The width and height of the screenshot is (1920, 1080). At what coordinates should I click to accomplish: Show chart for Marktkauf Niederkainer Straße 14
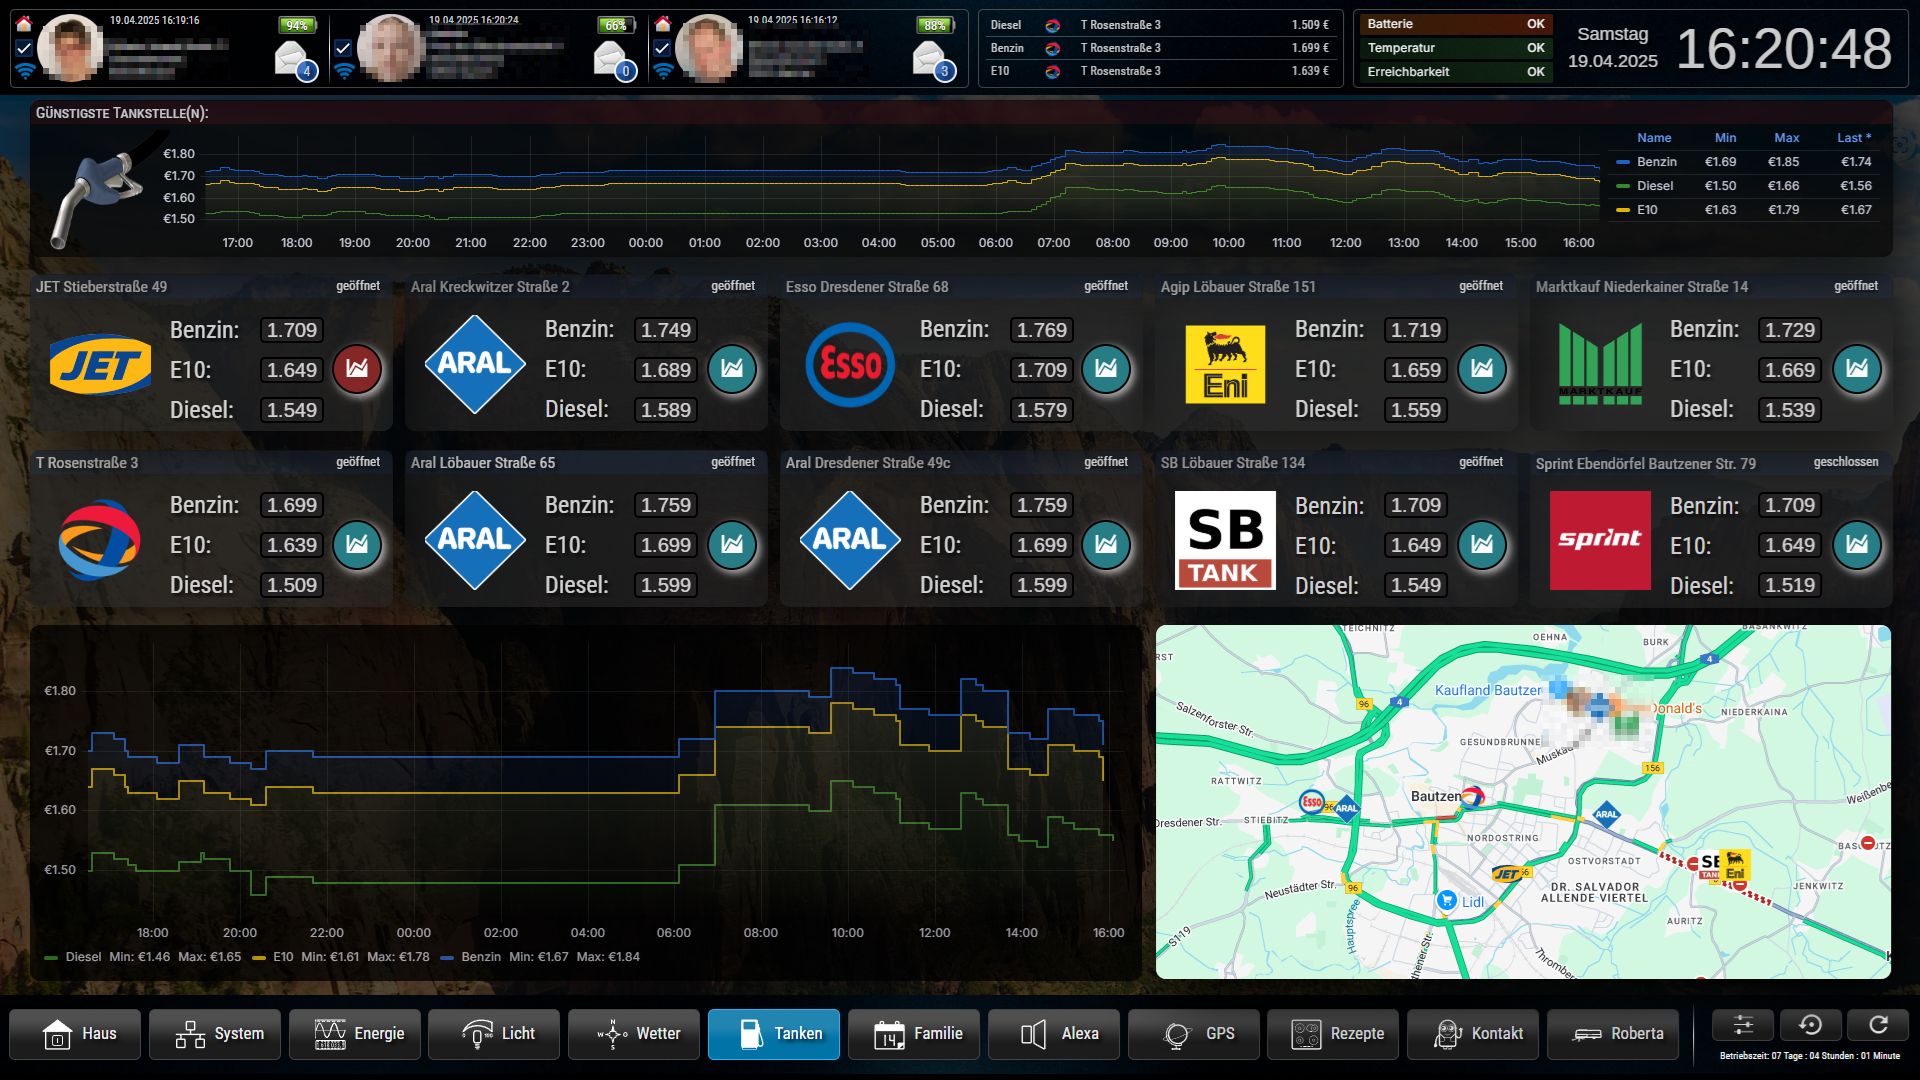point(1857,369)
